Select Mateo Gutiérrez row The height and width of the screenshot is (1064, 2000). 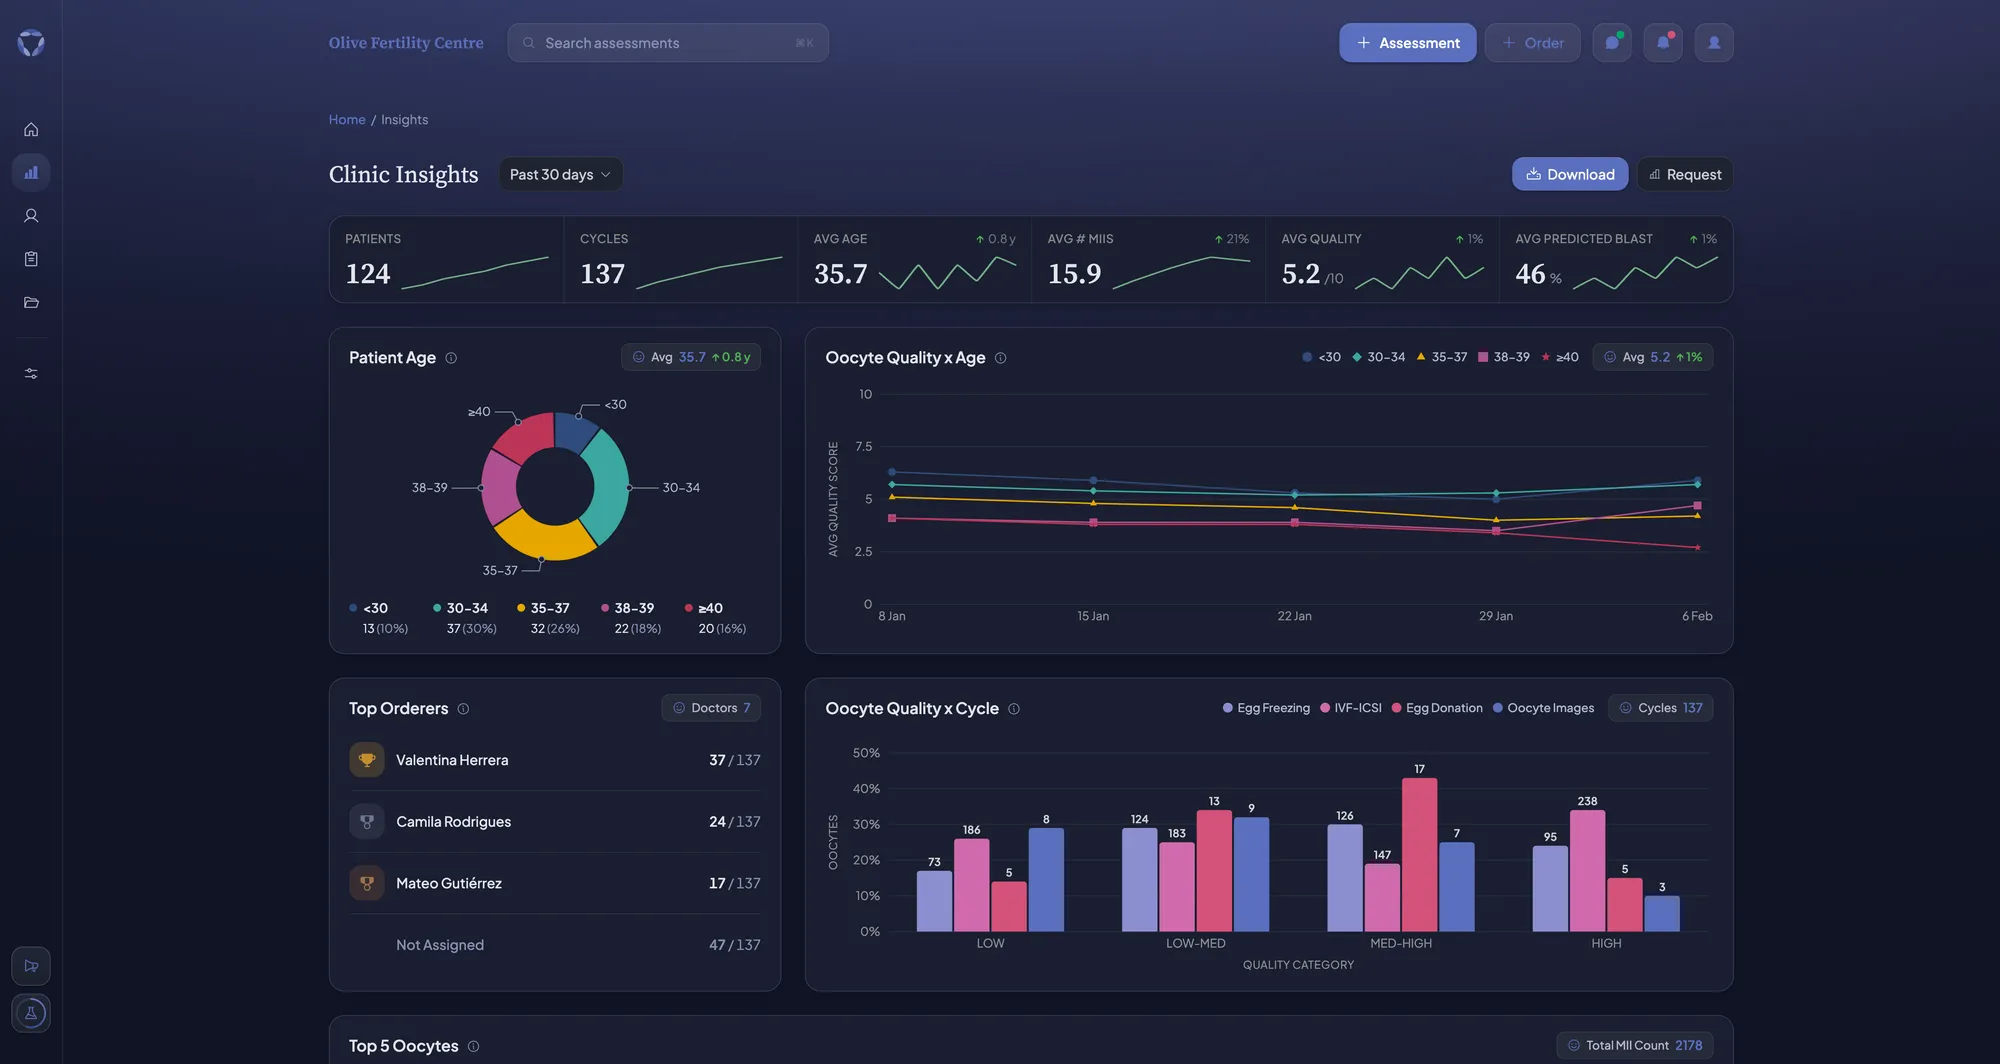coord(555,883)
